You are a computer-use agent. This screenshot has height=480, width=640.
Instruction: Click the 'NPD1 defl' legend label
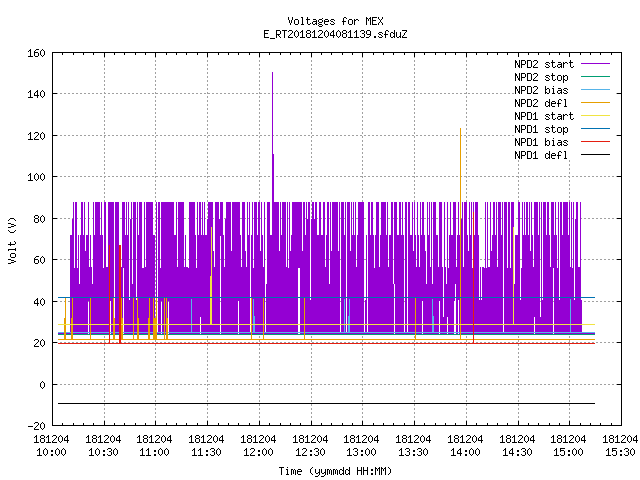click(x=541, y=156)
